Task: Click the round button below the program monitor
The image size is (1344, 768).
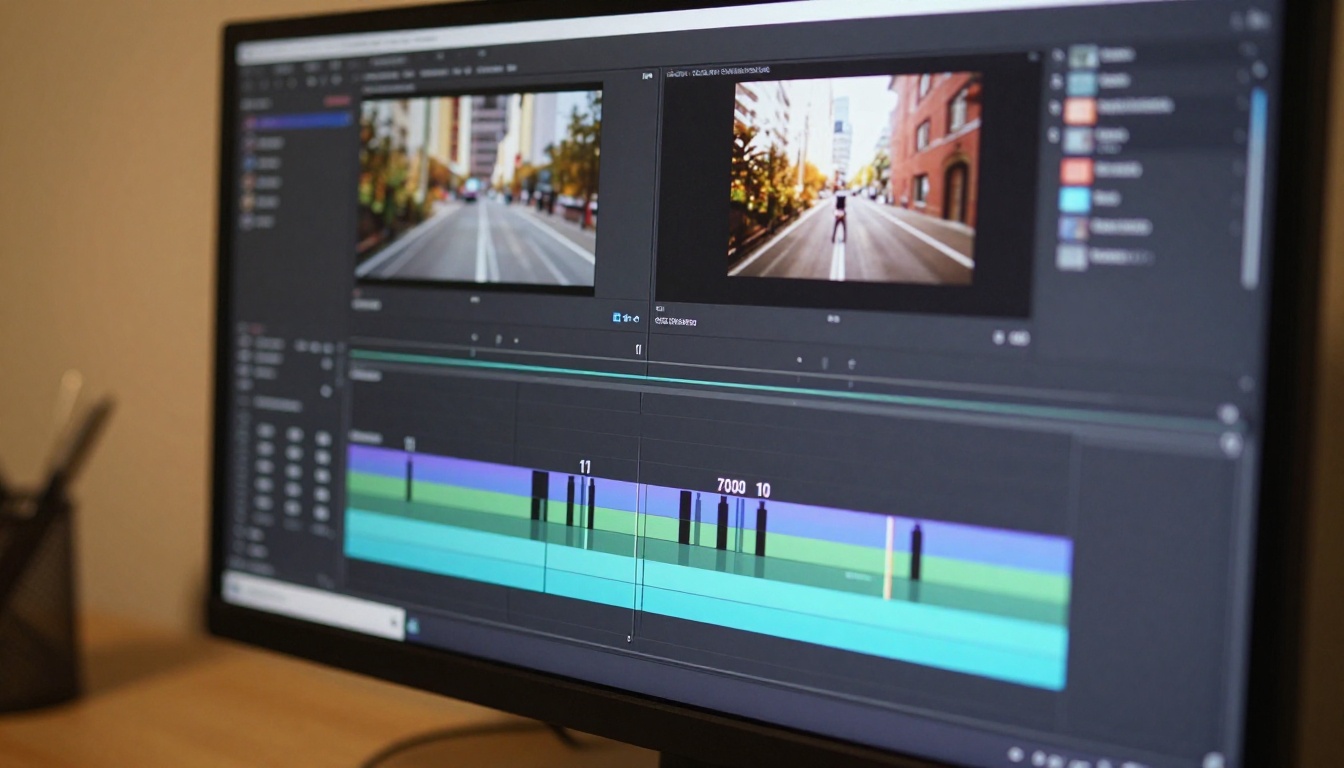Action: pos(998,338)
